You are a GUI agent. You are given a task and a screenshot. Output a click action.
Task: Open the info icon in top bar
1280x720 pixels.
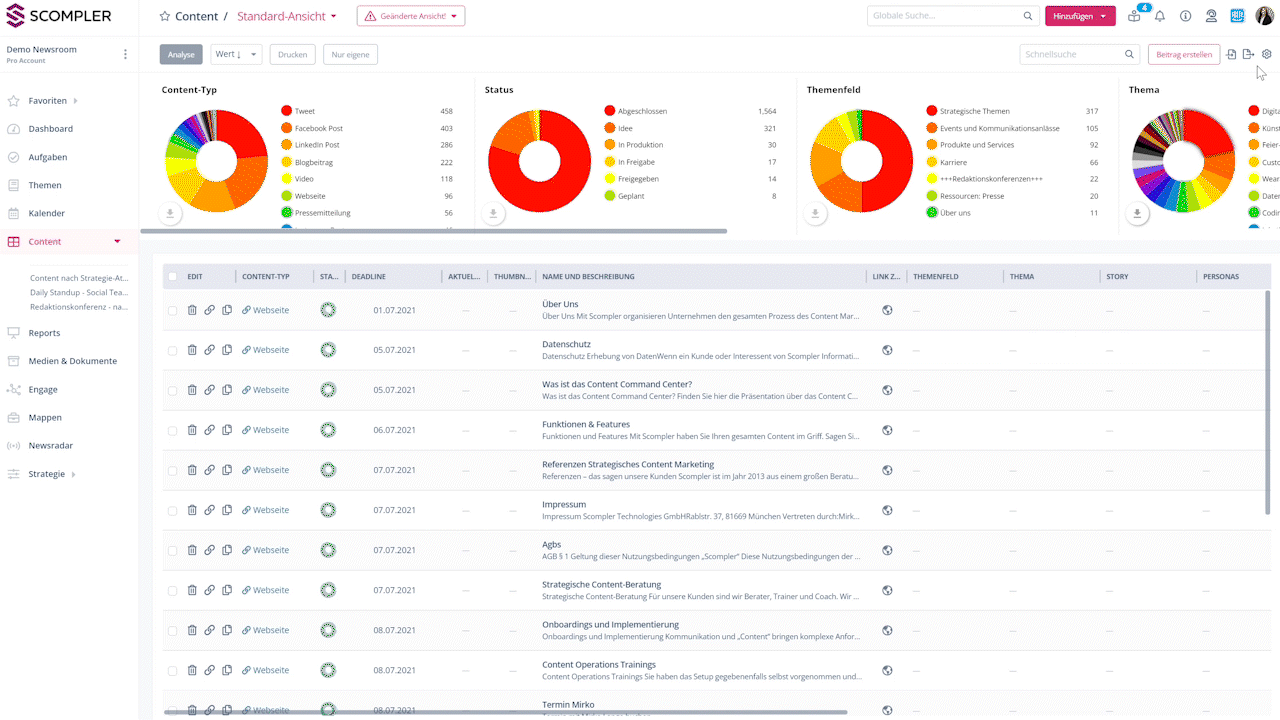tap(1185, 16)
